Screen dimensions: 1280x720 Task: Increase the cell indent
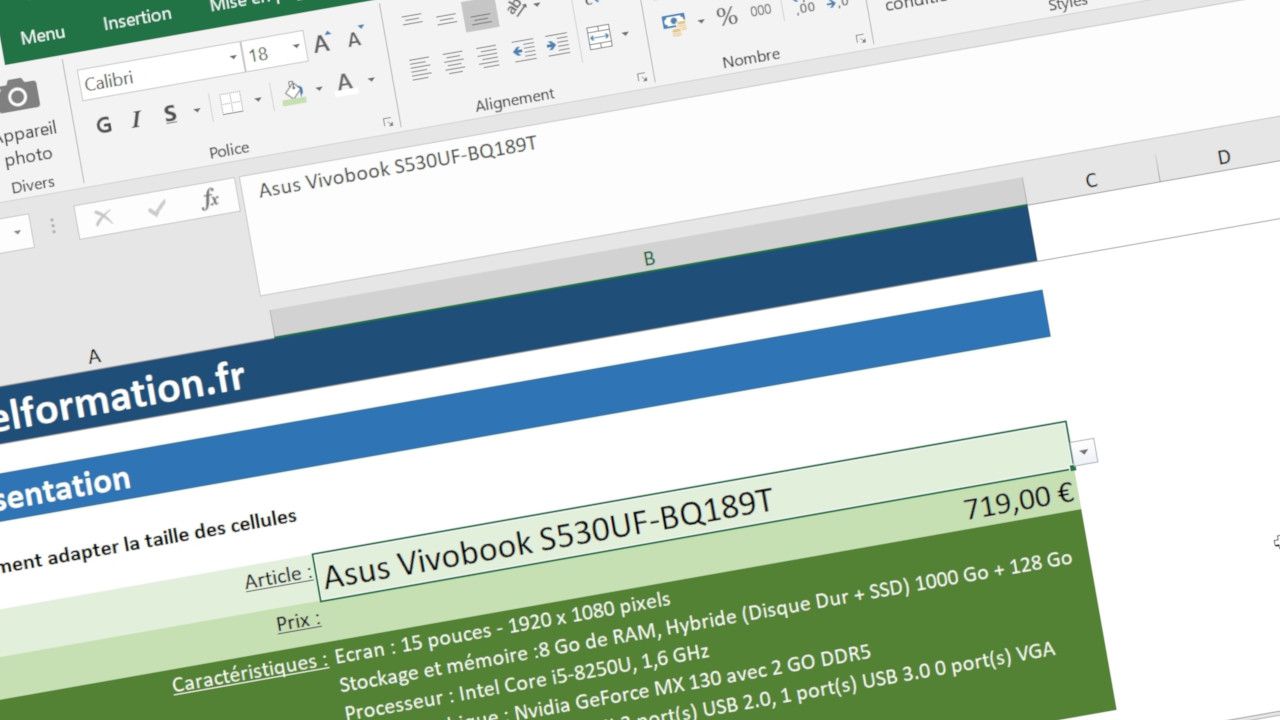coord(557,45)
